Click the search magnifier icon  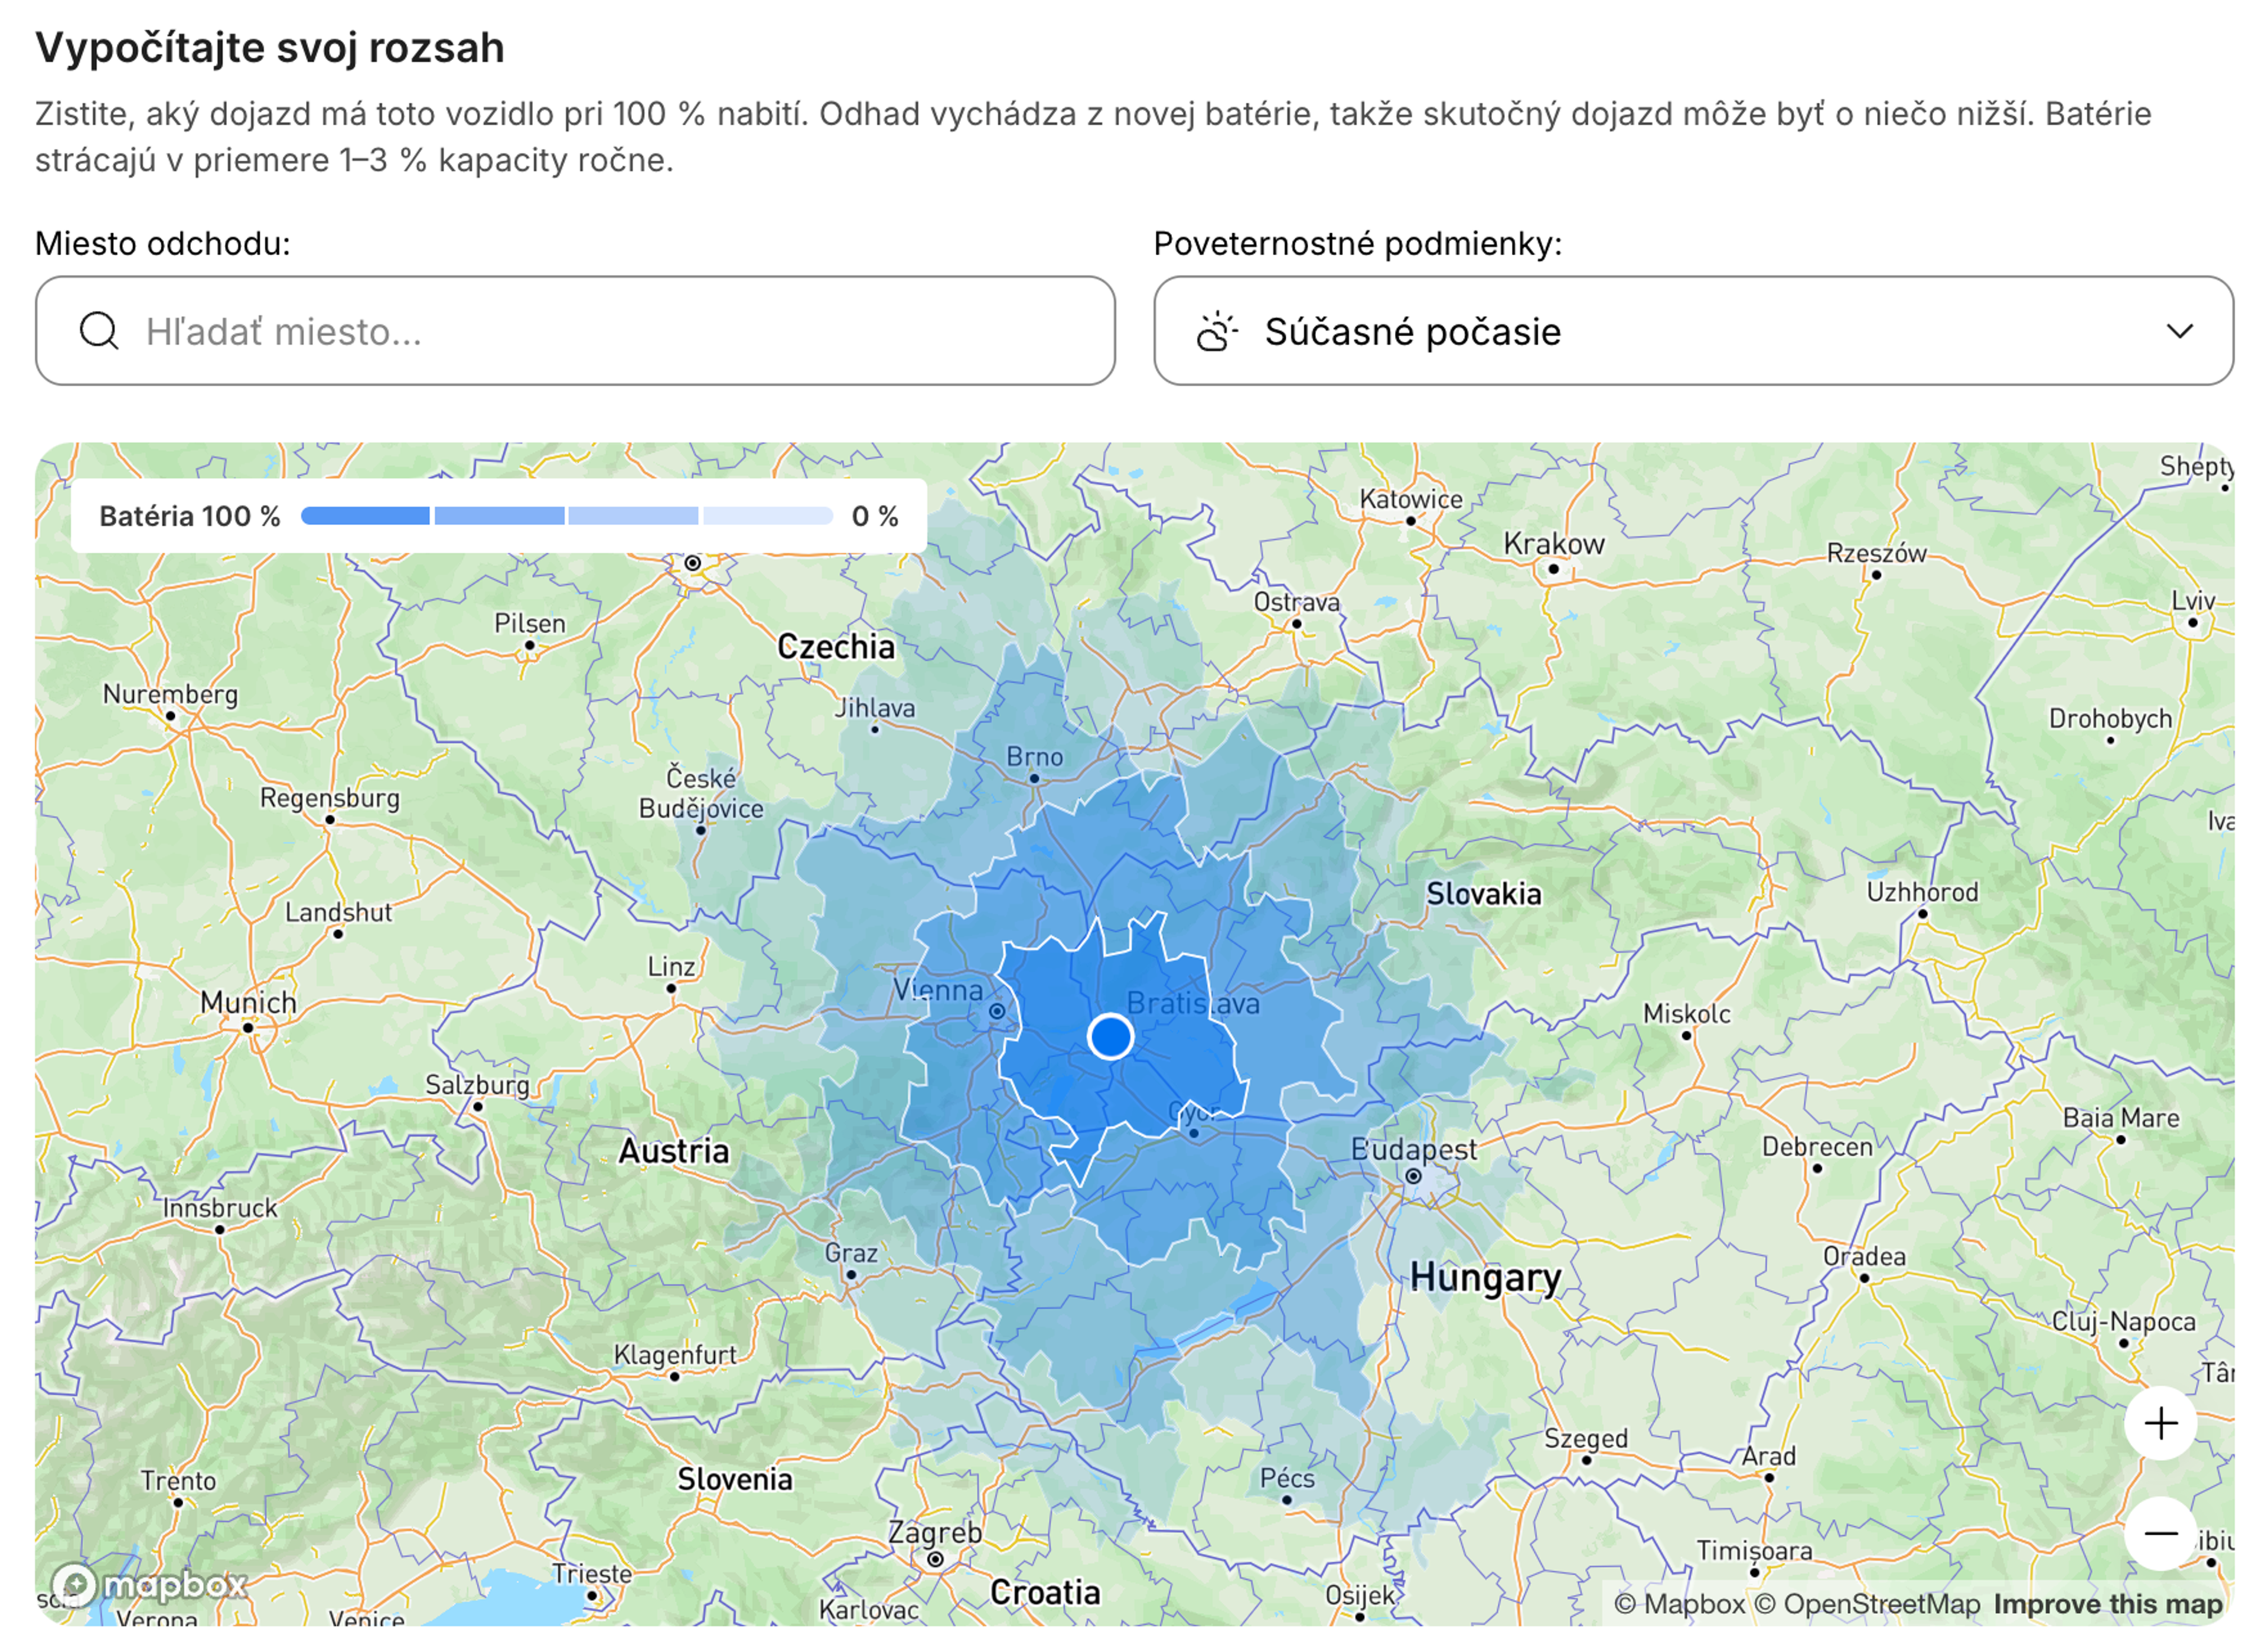(x=99, y=331)
